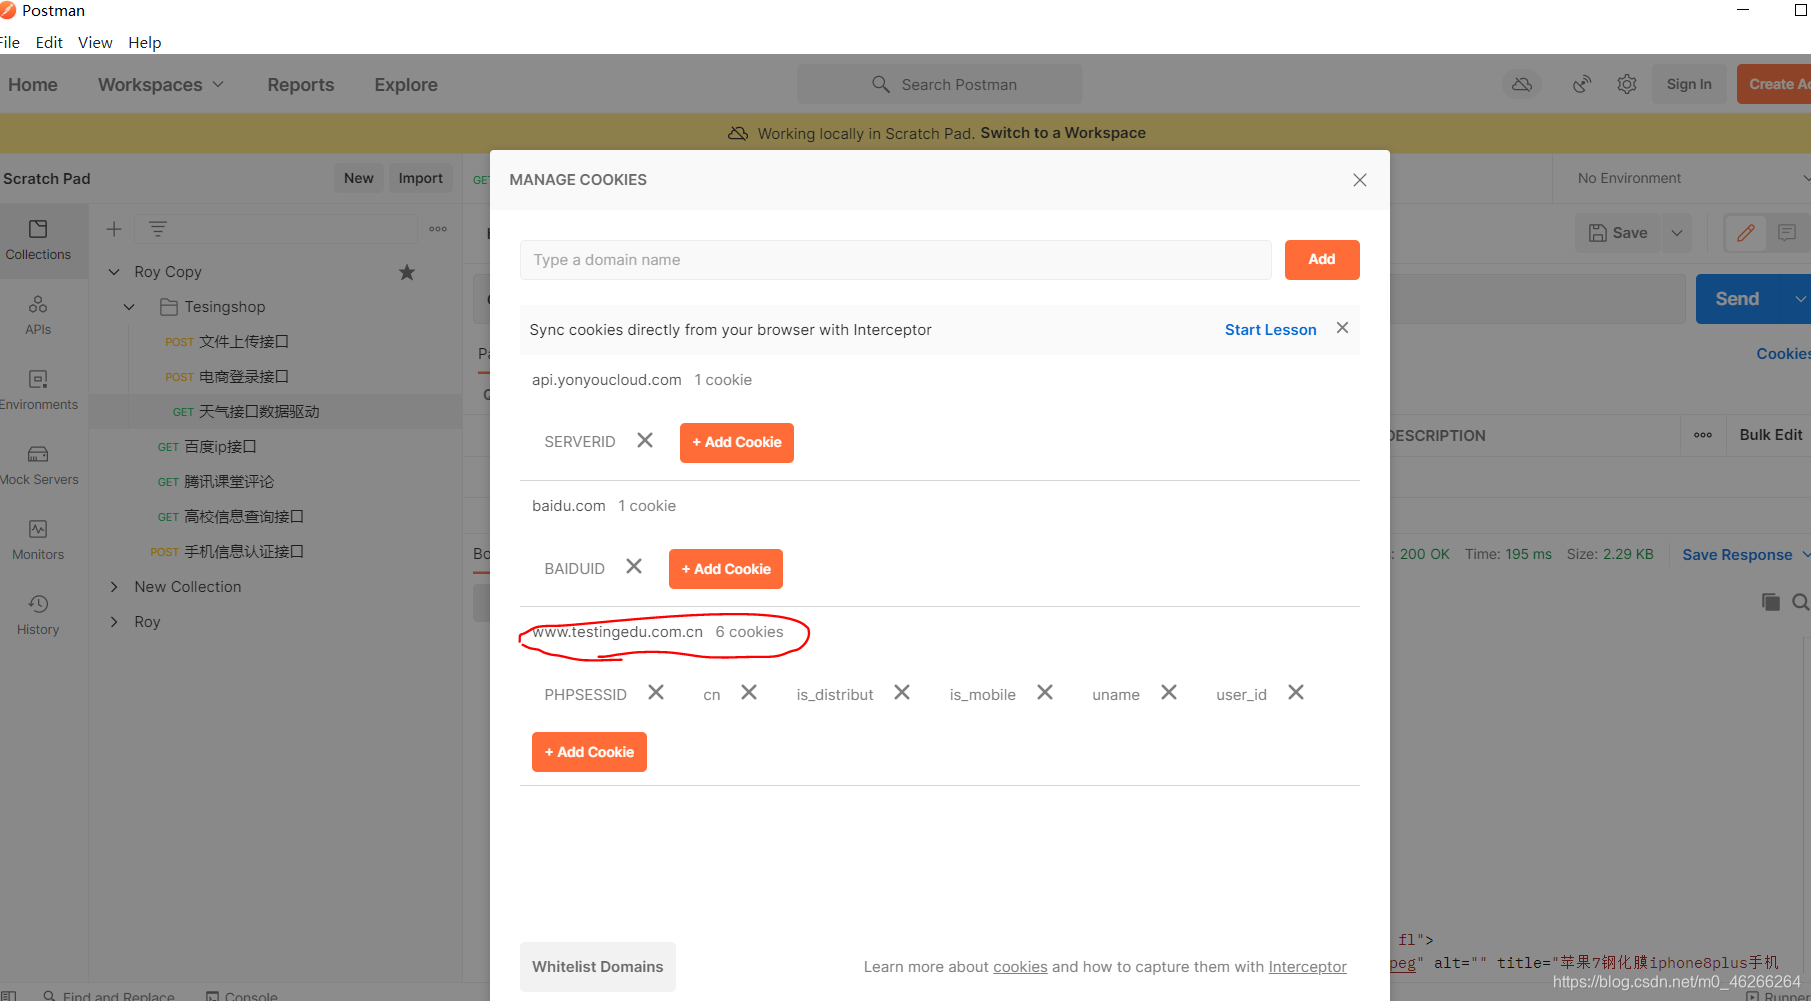Image resolution: width=1811 pixels, height=1001 pixels.
Task: Open the Mock Servers sidebar panel
Action: click(38, 465)
